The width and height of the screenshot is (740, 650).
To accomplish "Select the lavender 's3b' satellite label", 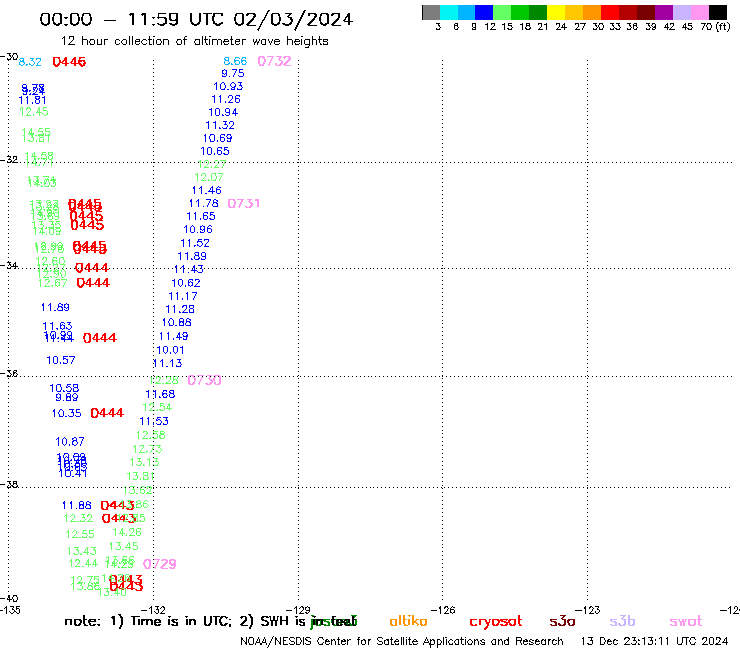I will point(622,621).
